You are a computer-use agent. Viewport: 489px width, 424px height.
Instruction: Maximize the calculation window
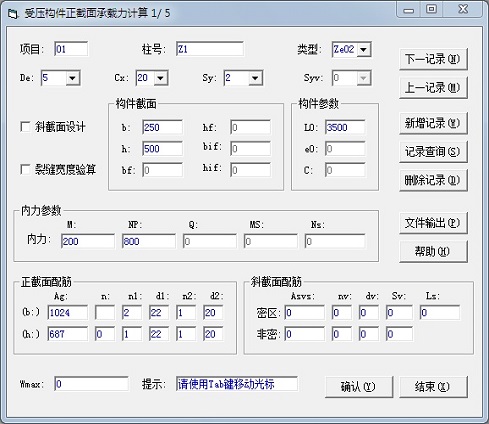tap(431, 9)
